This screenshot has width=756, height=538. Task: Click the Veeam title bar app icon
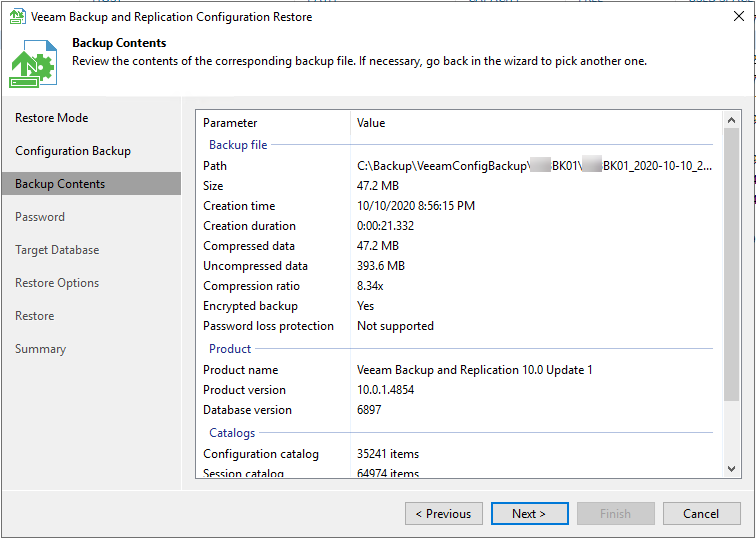[x=17, y=17]
